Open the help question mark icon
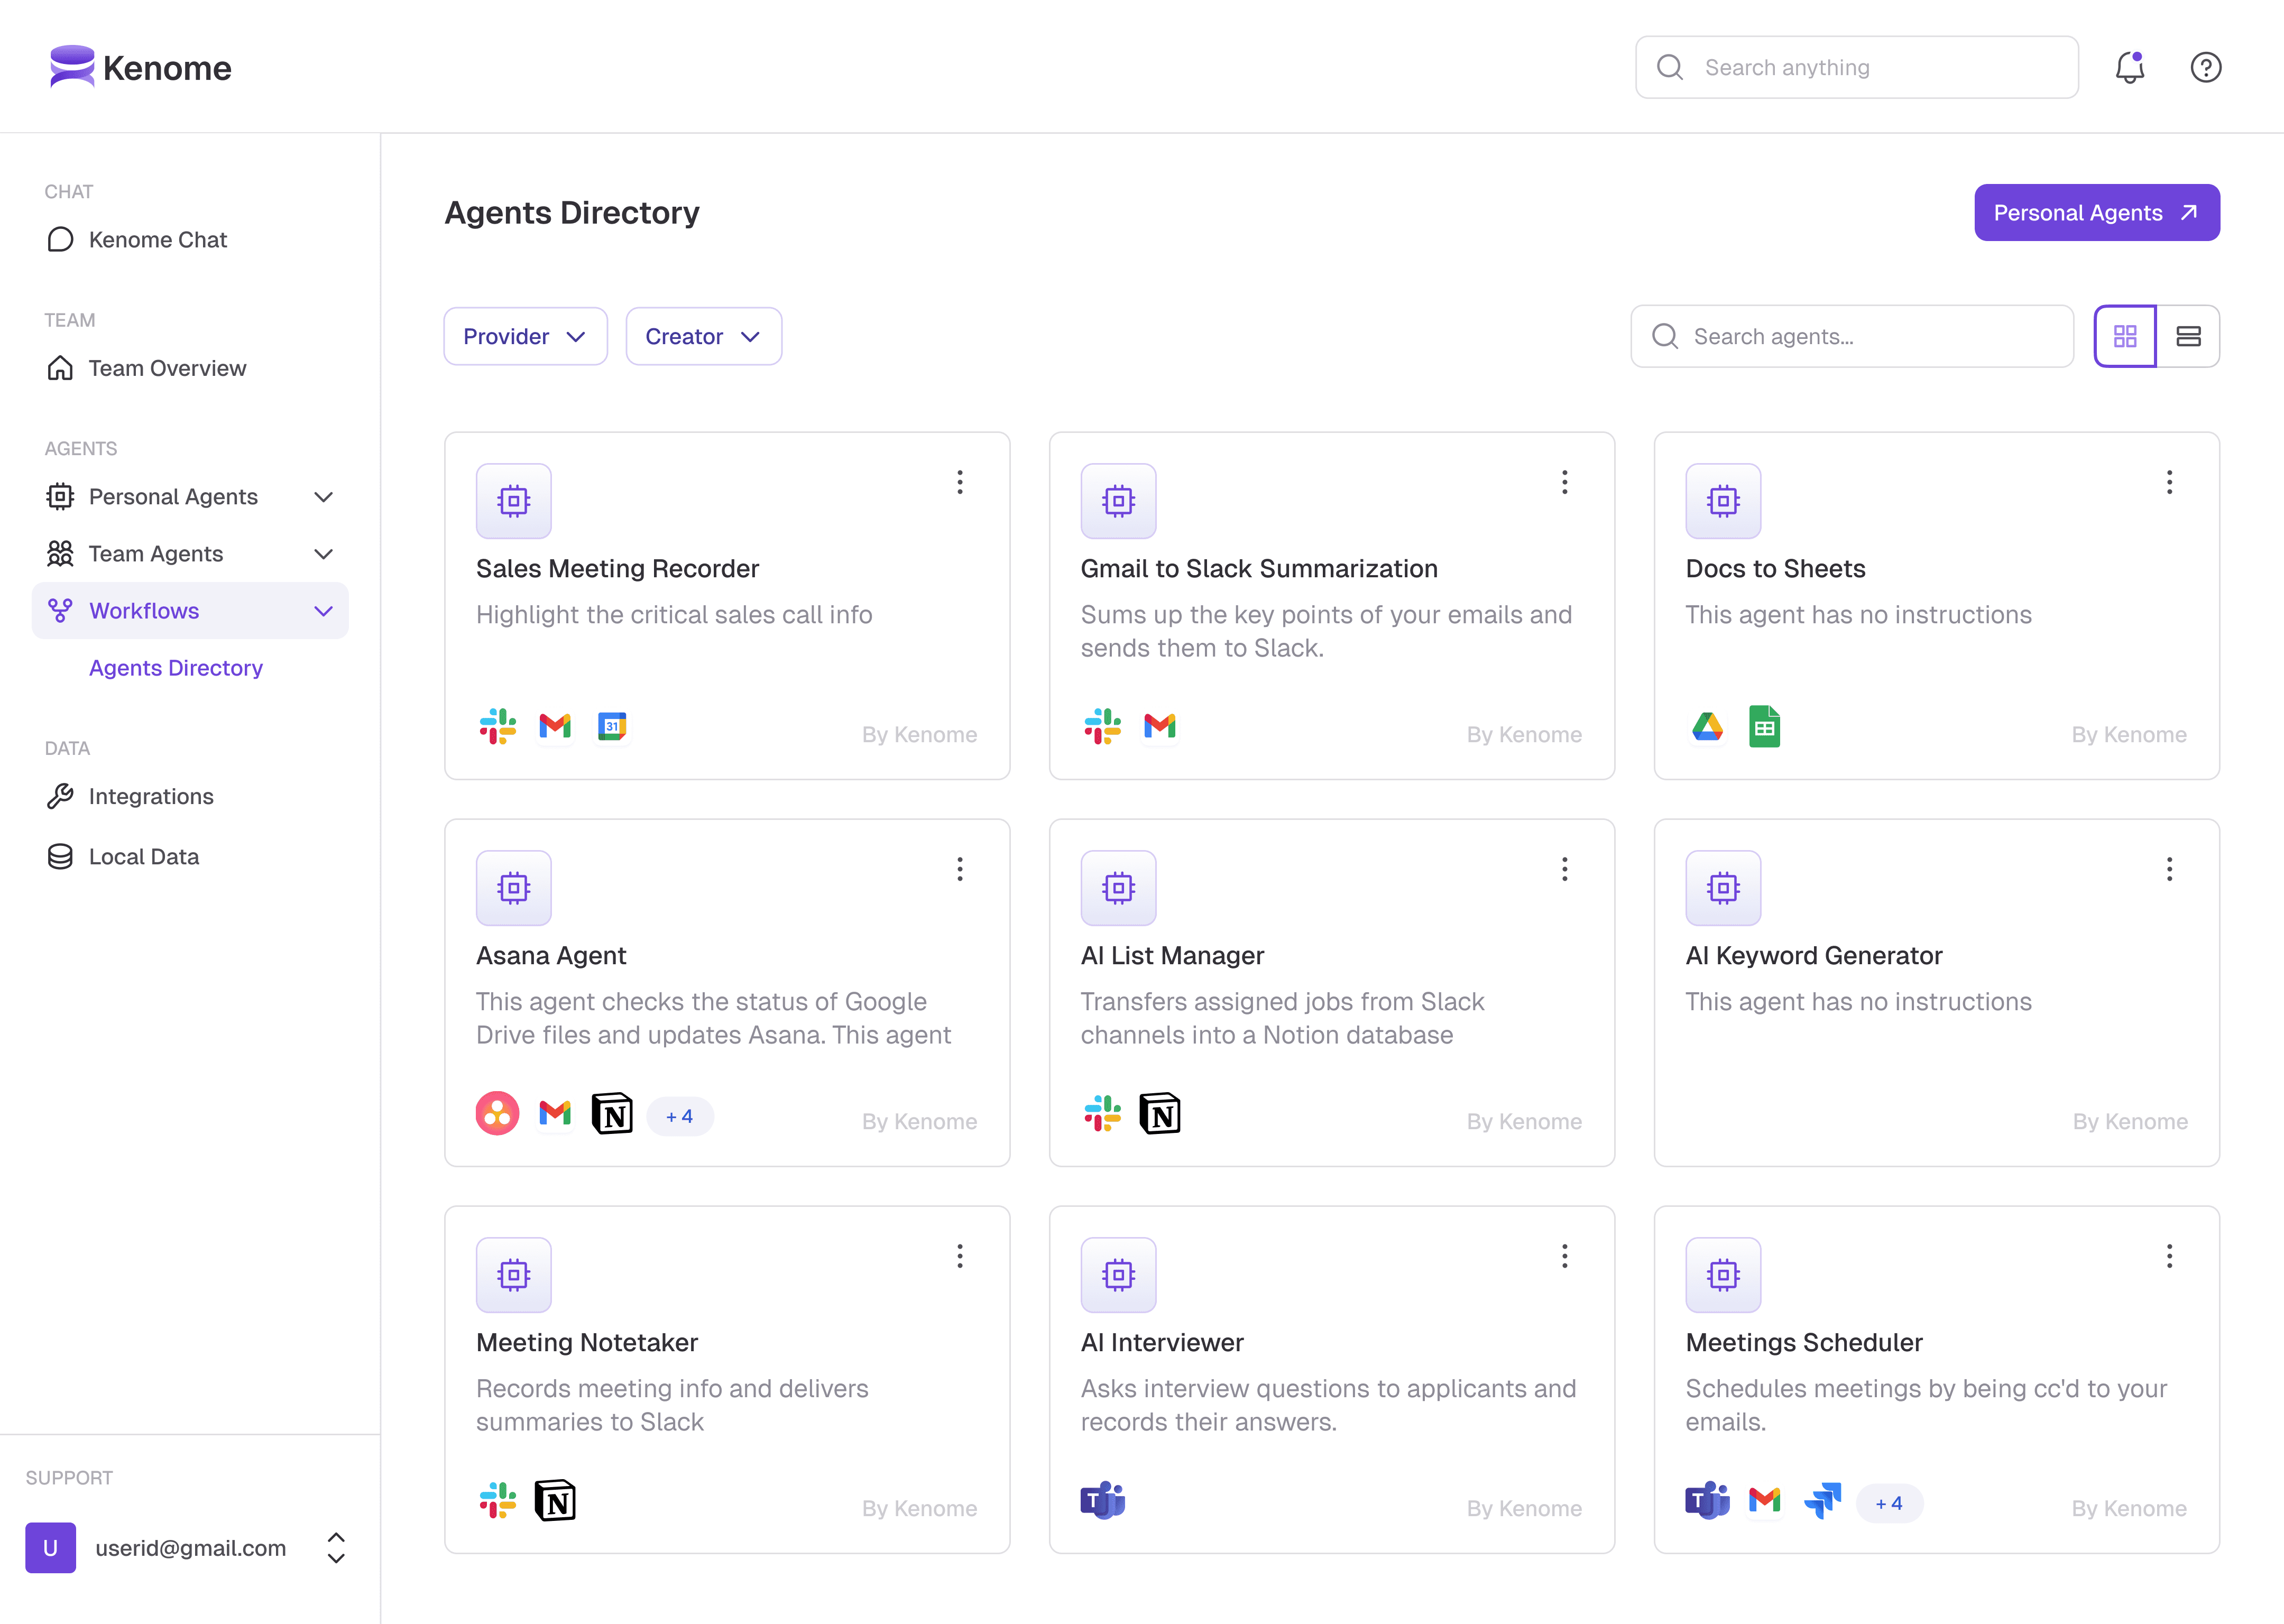2284x1624 pixels. tap(2205, 67)
